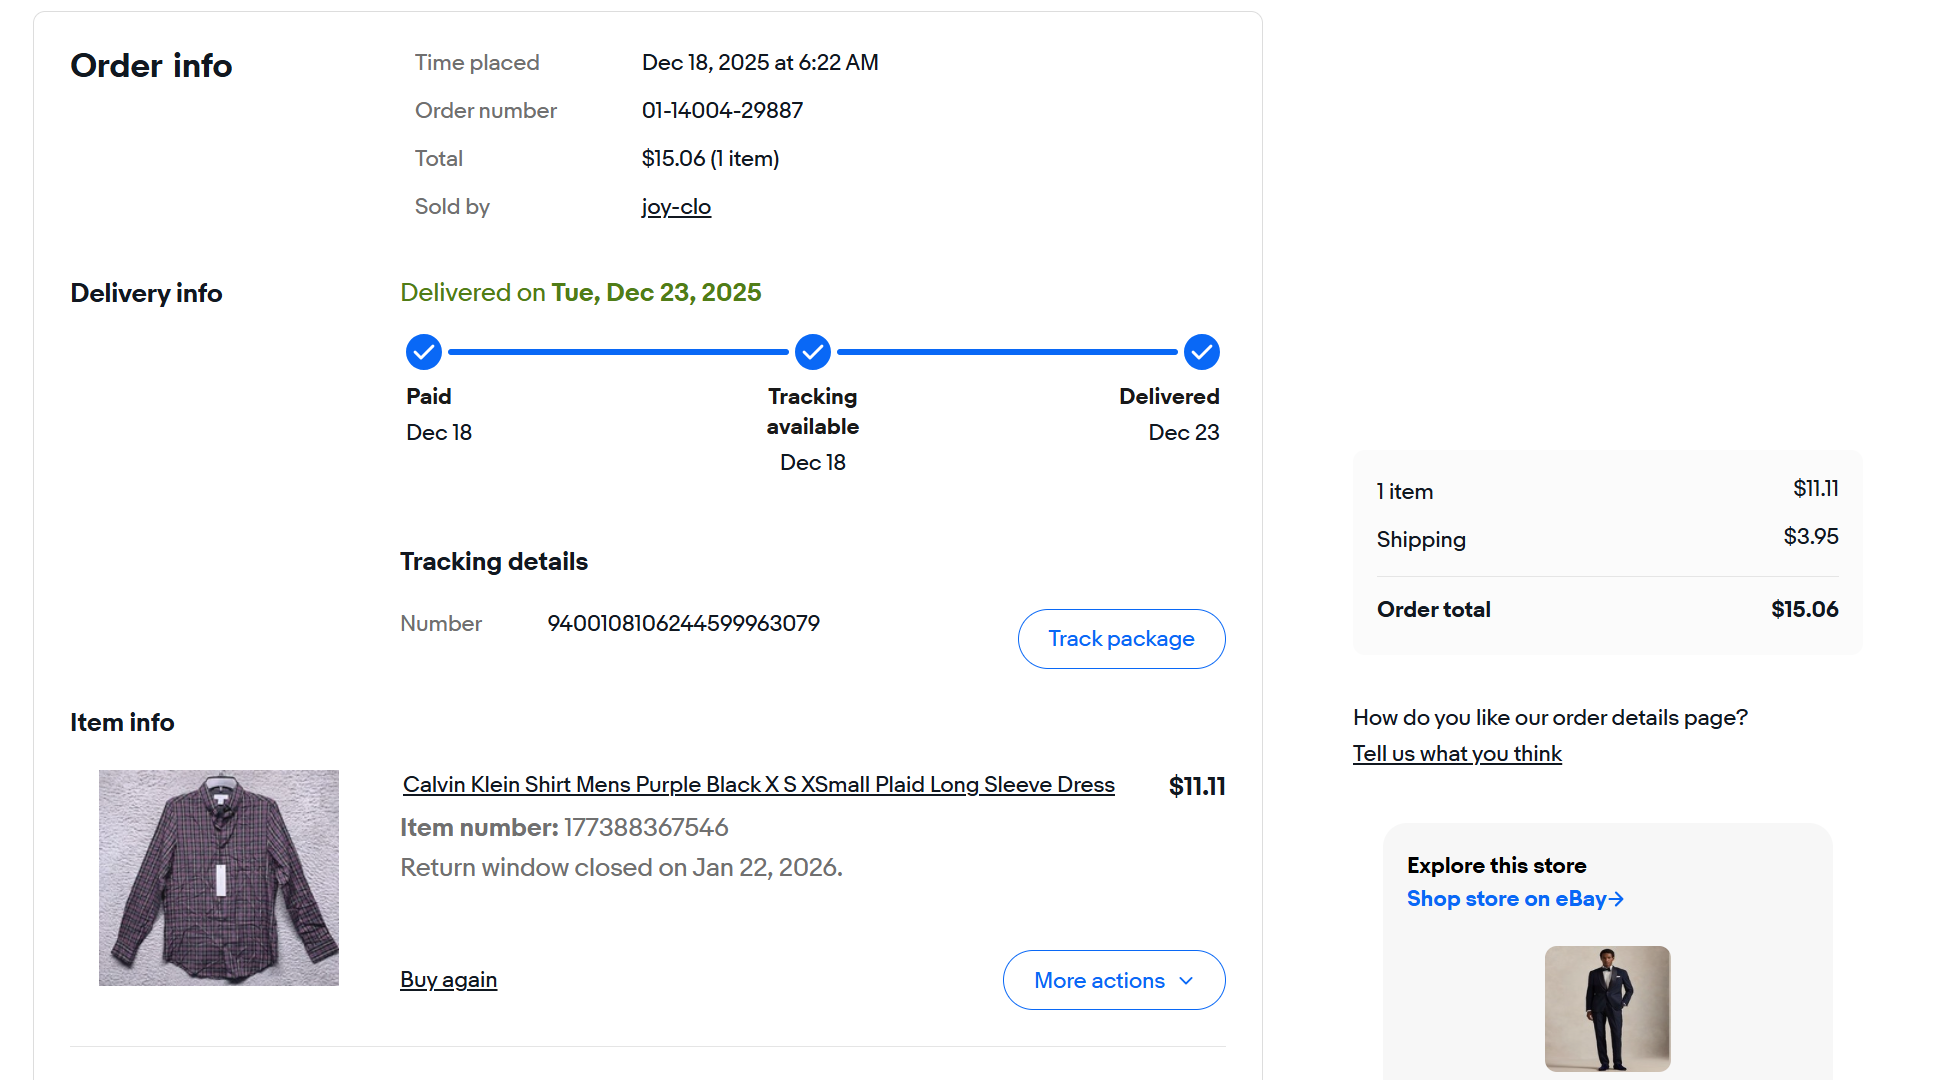Click the Tracking available checkmark icon
Screen dimensions: 1954x1080
point(813,352)
